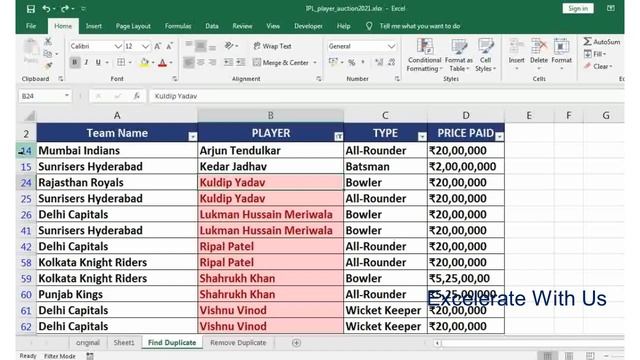Select cell with Arjun Tendulkar
640x360 pixels.
click(270, 150)
